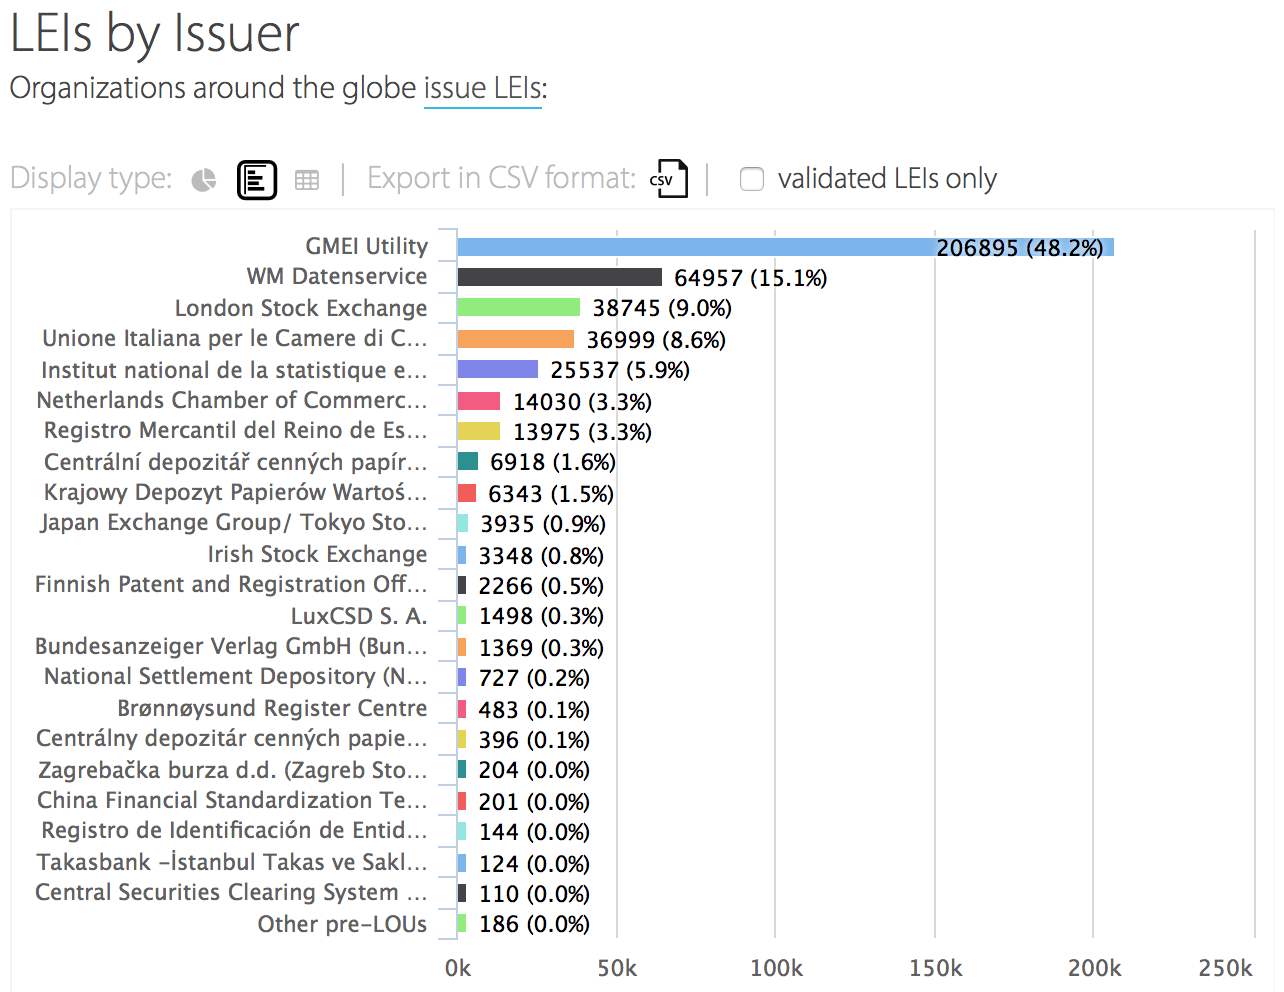Click the Japan Exchange Group bar
The width and height of the screenshot is (1284, 992).
pyautogui.click(x=463, y=523)
